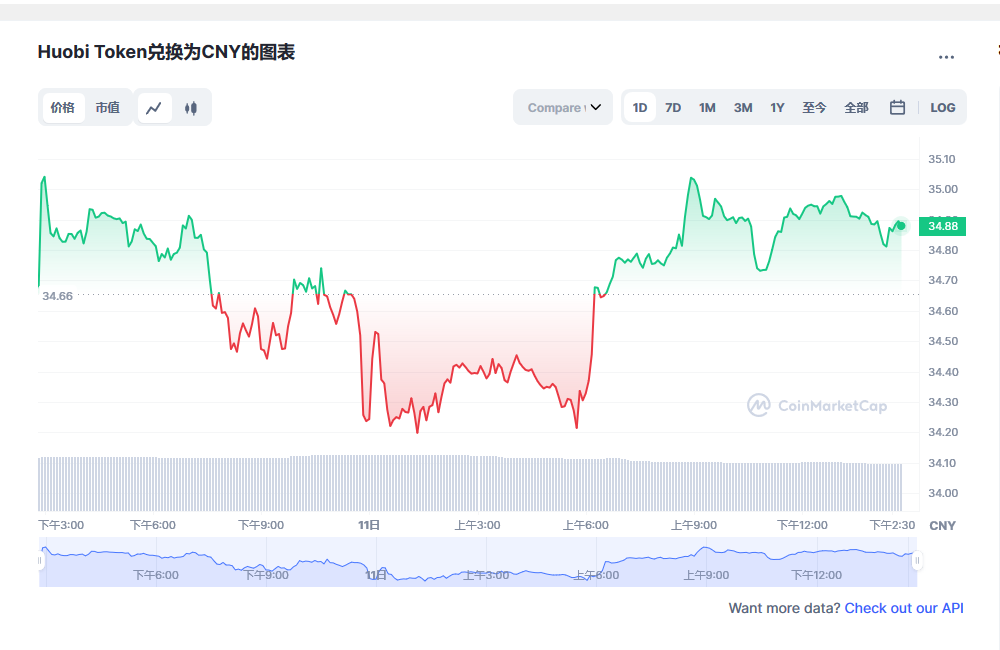
Task: Click the 35.10 axis value
Action: point(941,159)
